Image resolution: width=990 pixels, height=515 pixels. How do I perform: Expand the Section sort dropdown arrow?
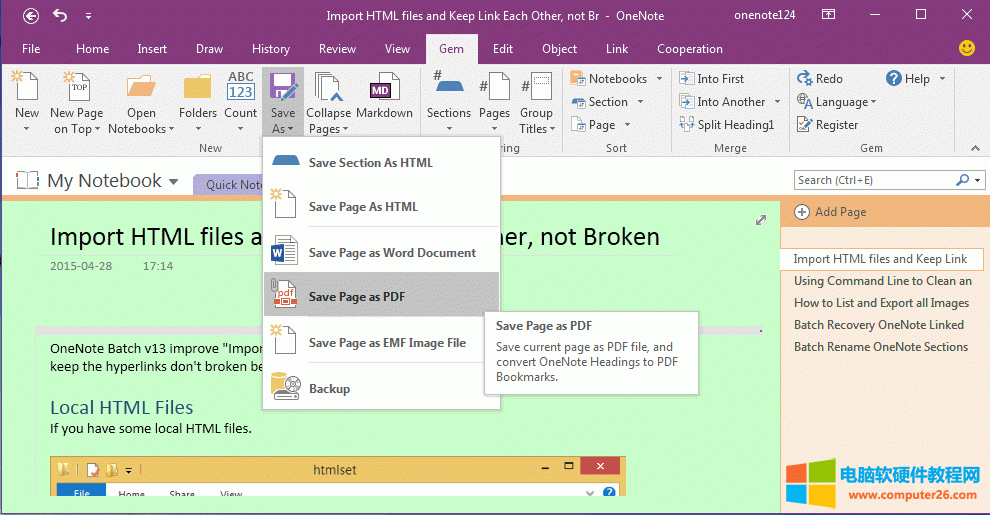point(640,102)
